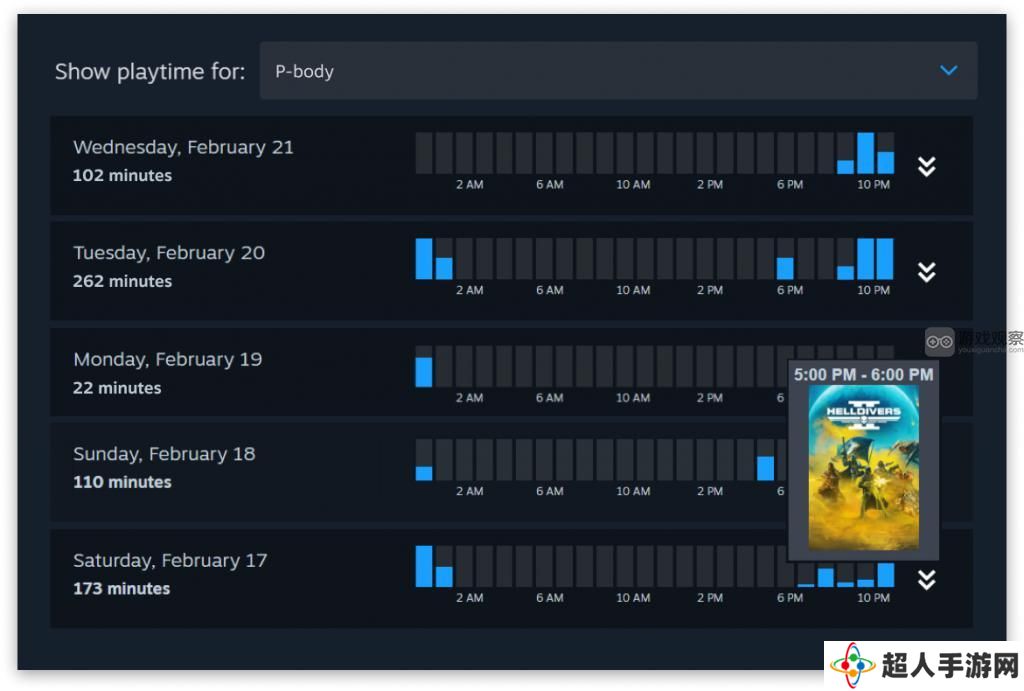
Task: Click the '22 minutes' total
Action: [118, 387]
